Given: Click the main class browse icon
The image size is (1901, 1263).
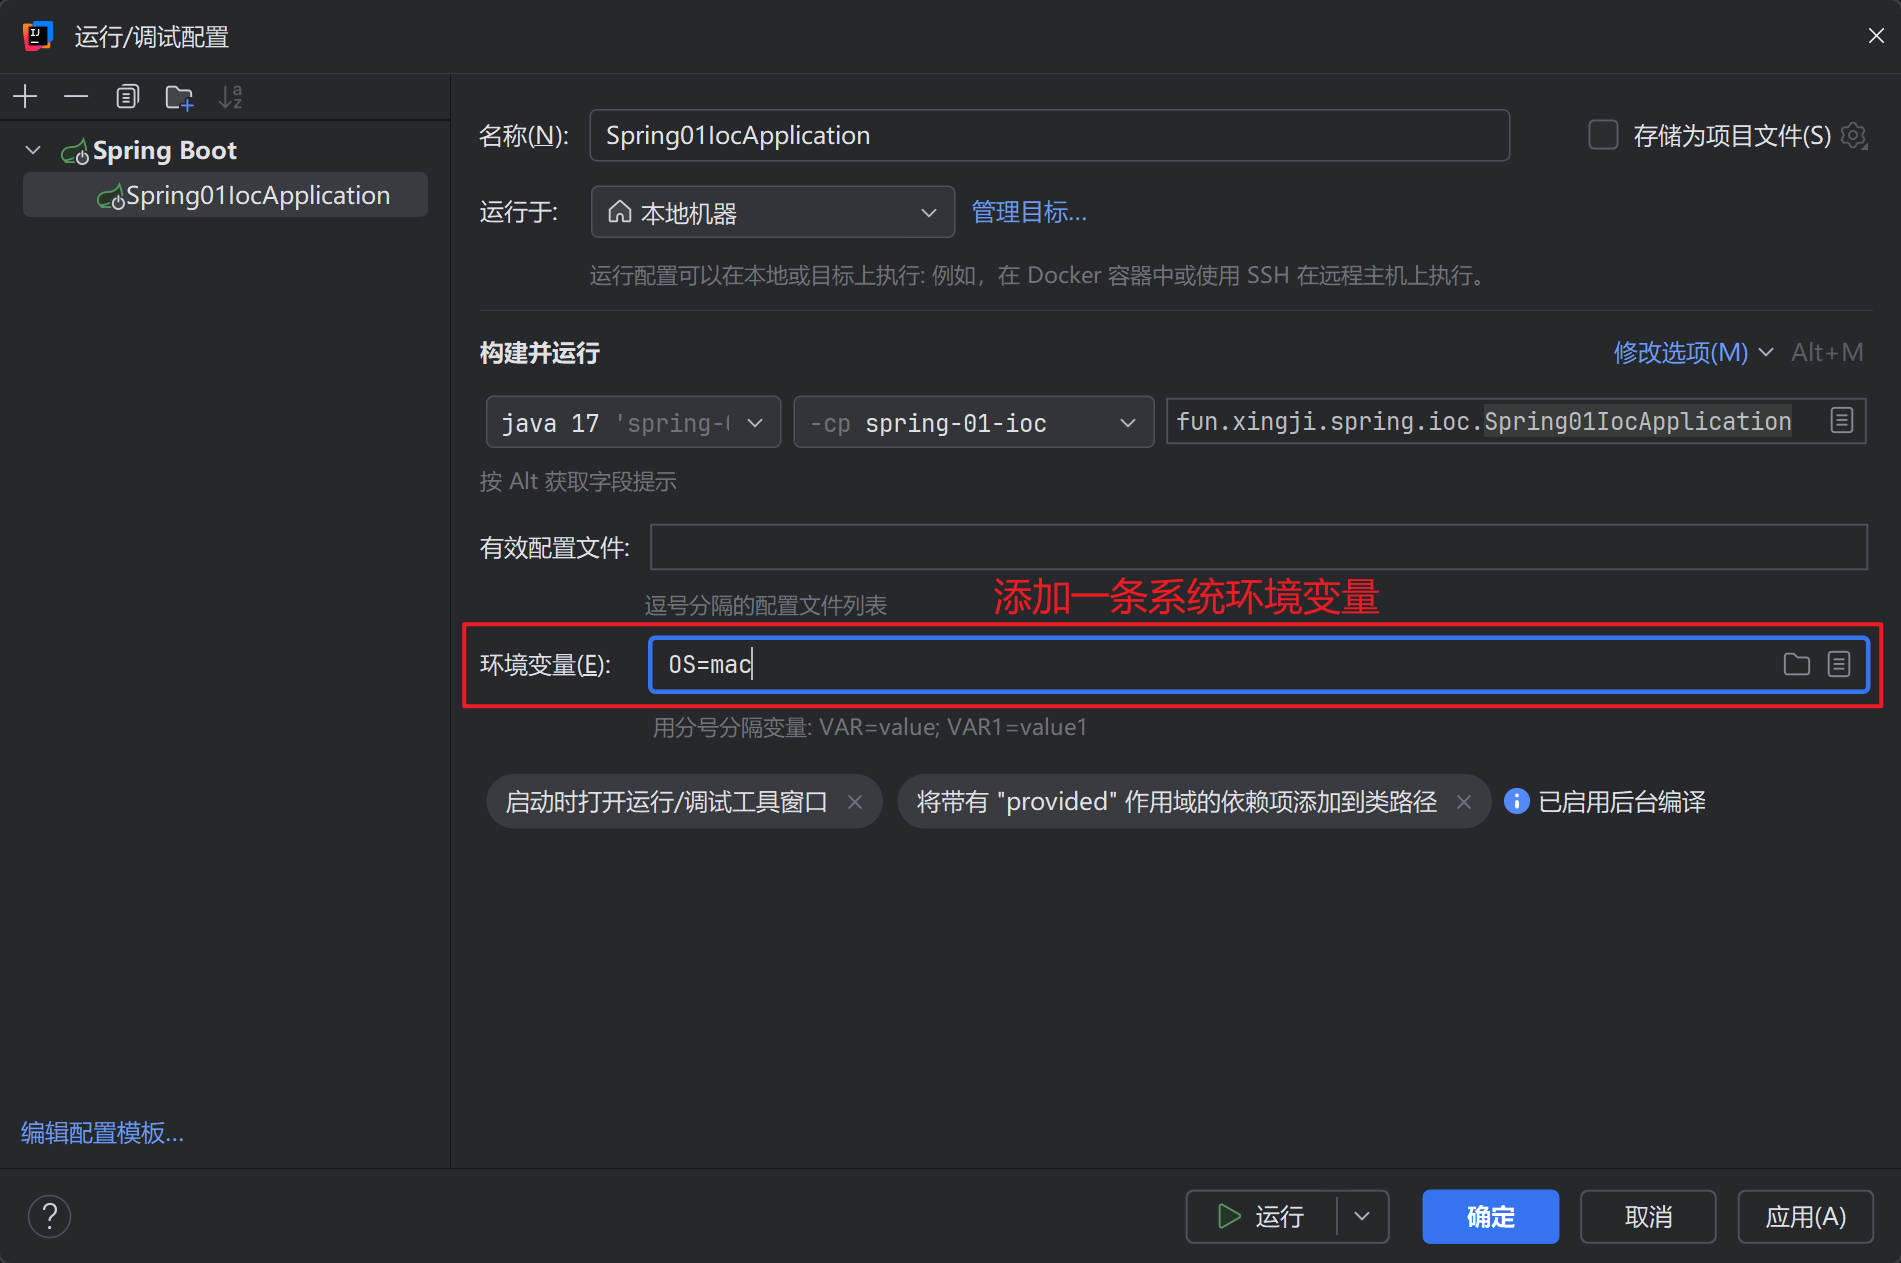Looking at the screenshot, I should [1841, 421].
